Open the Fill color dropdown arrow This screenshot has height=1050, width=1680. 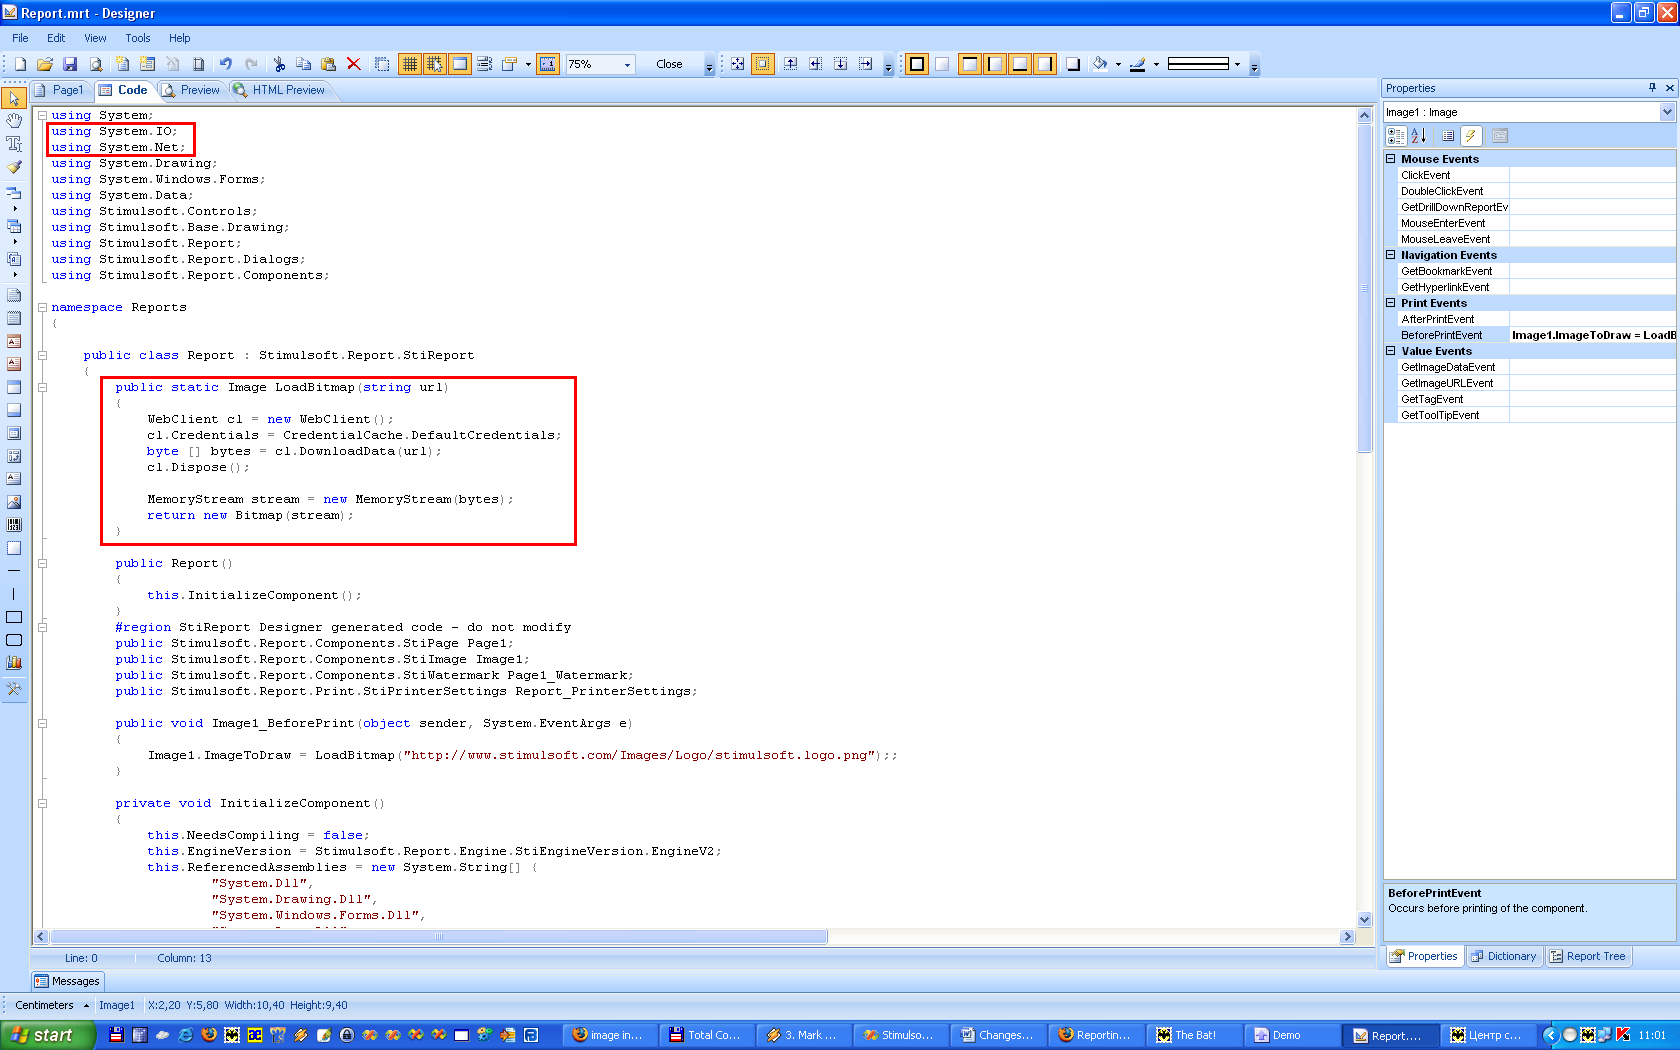click(1118, 64)
